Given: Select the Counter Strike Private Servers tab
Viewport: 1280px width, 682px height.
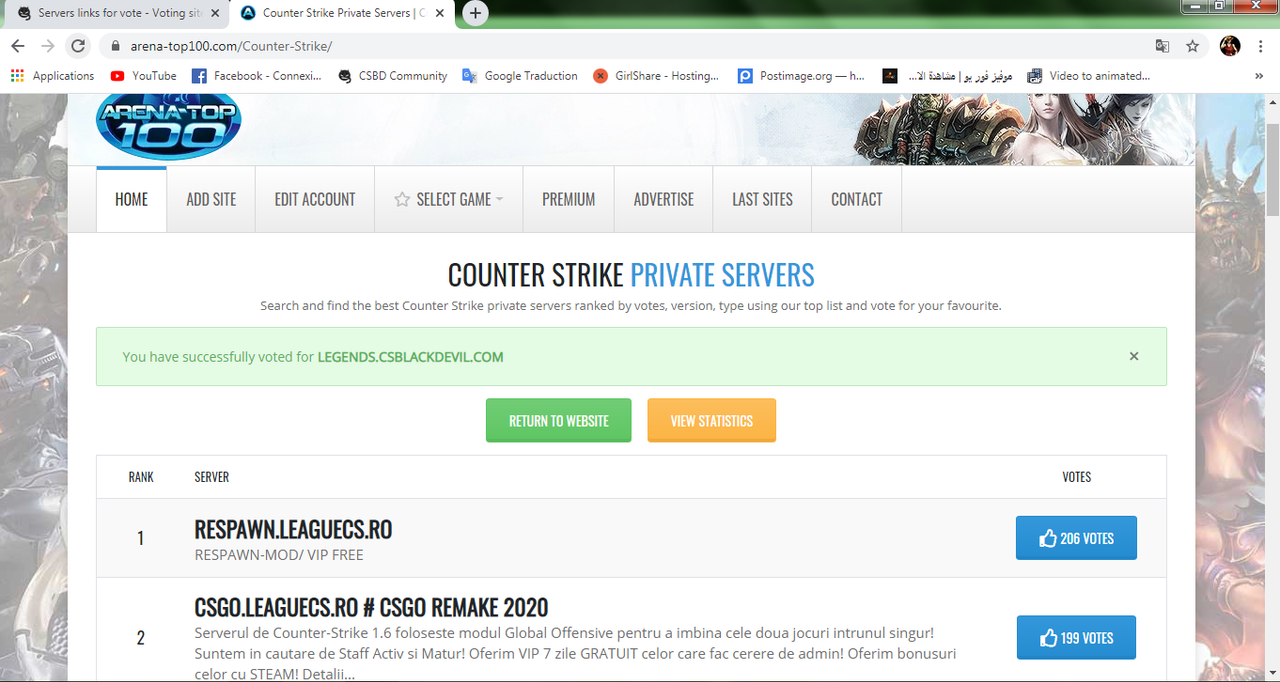Looking at the screenshot, I should point(343,14).
